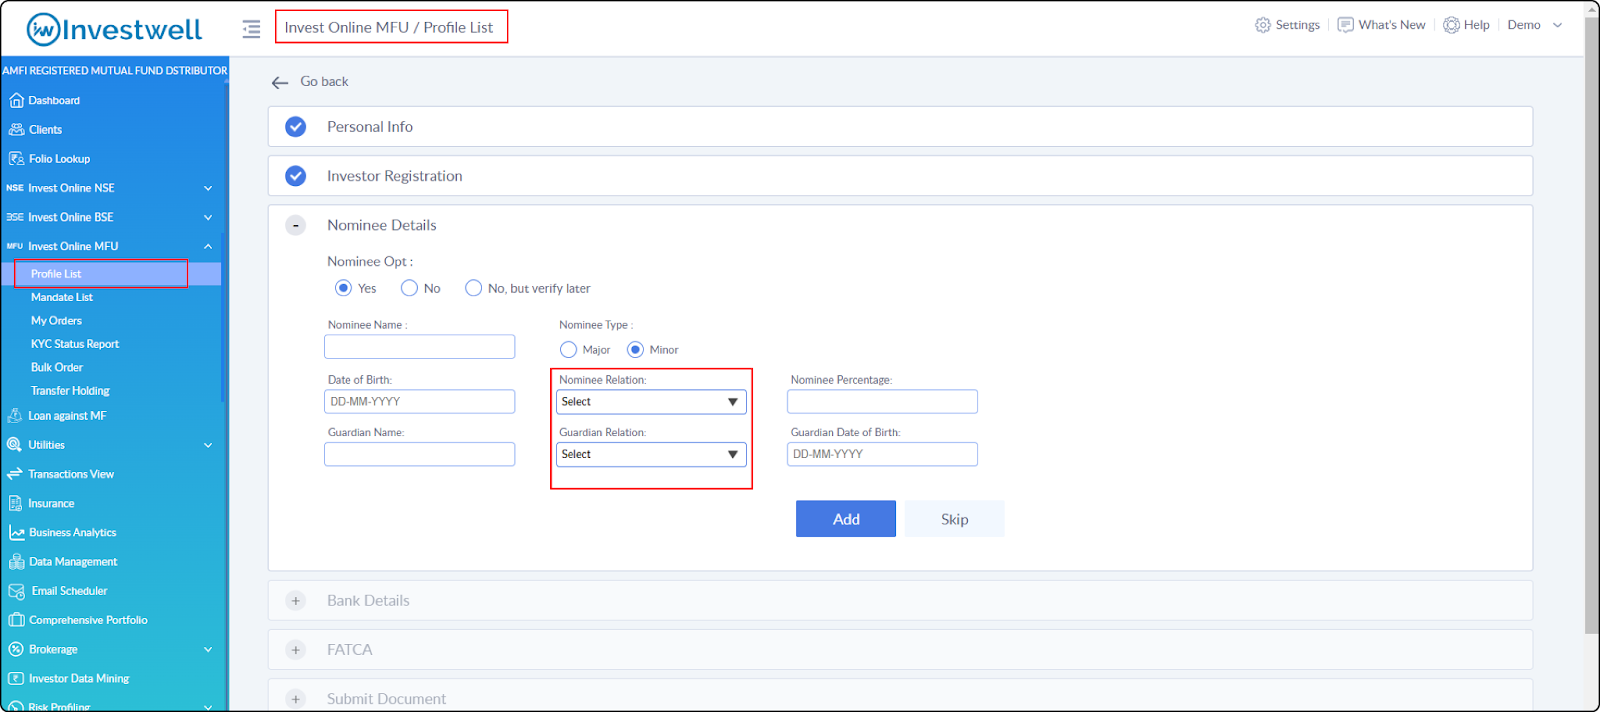The width and height of the screenshot is (1600, 712).
Task: Click the Clients icon in sidebar
Action: point(16,129)
